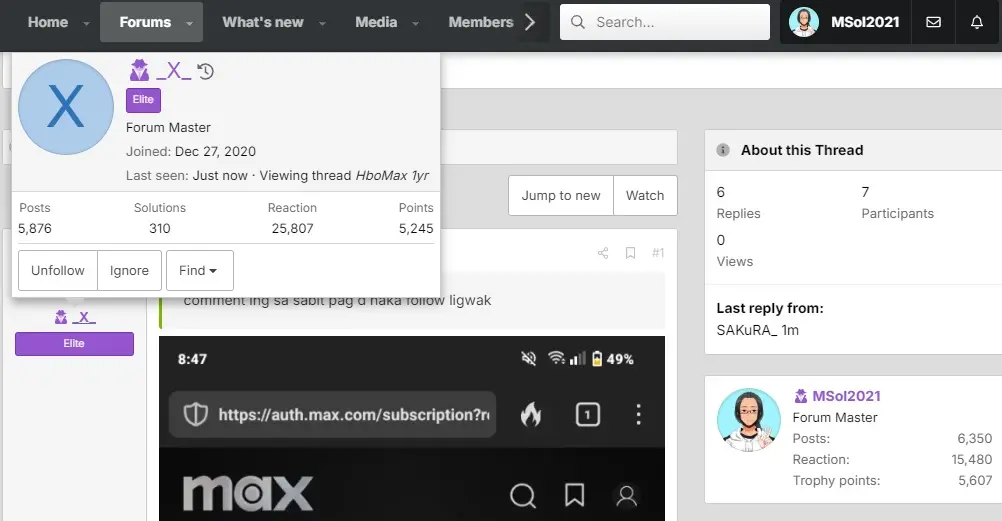Expand the Media dropdown arrow
Viewport: 1002px width, 521px height.
click(x=415, y=23)
